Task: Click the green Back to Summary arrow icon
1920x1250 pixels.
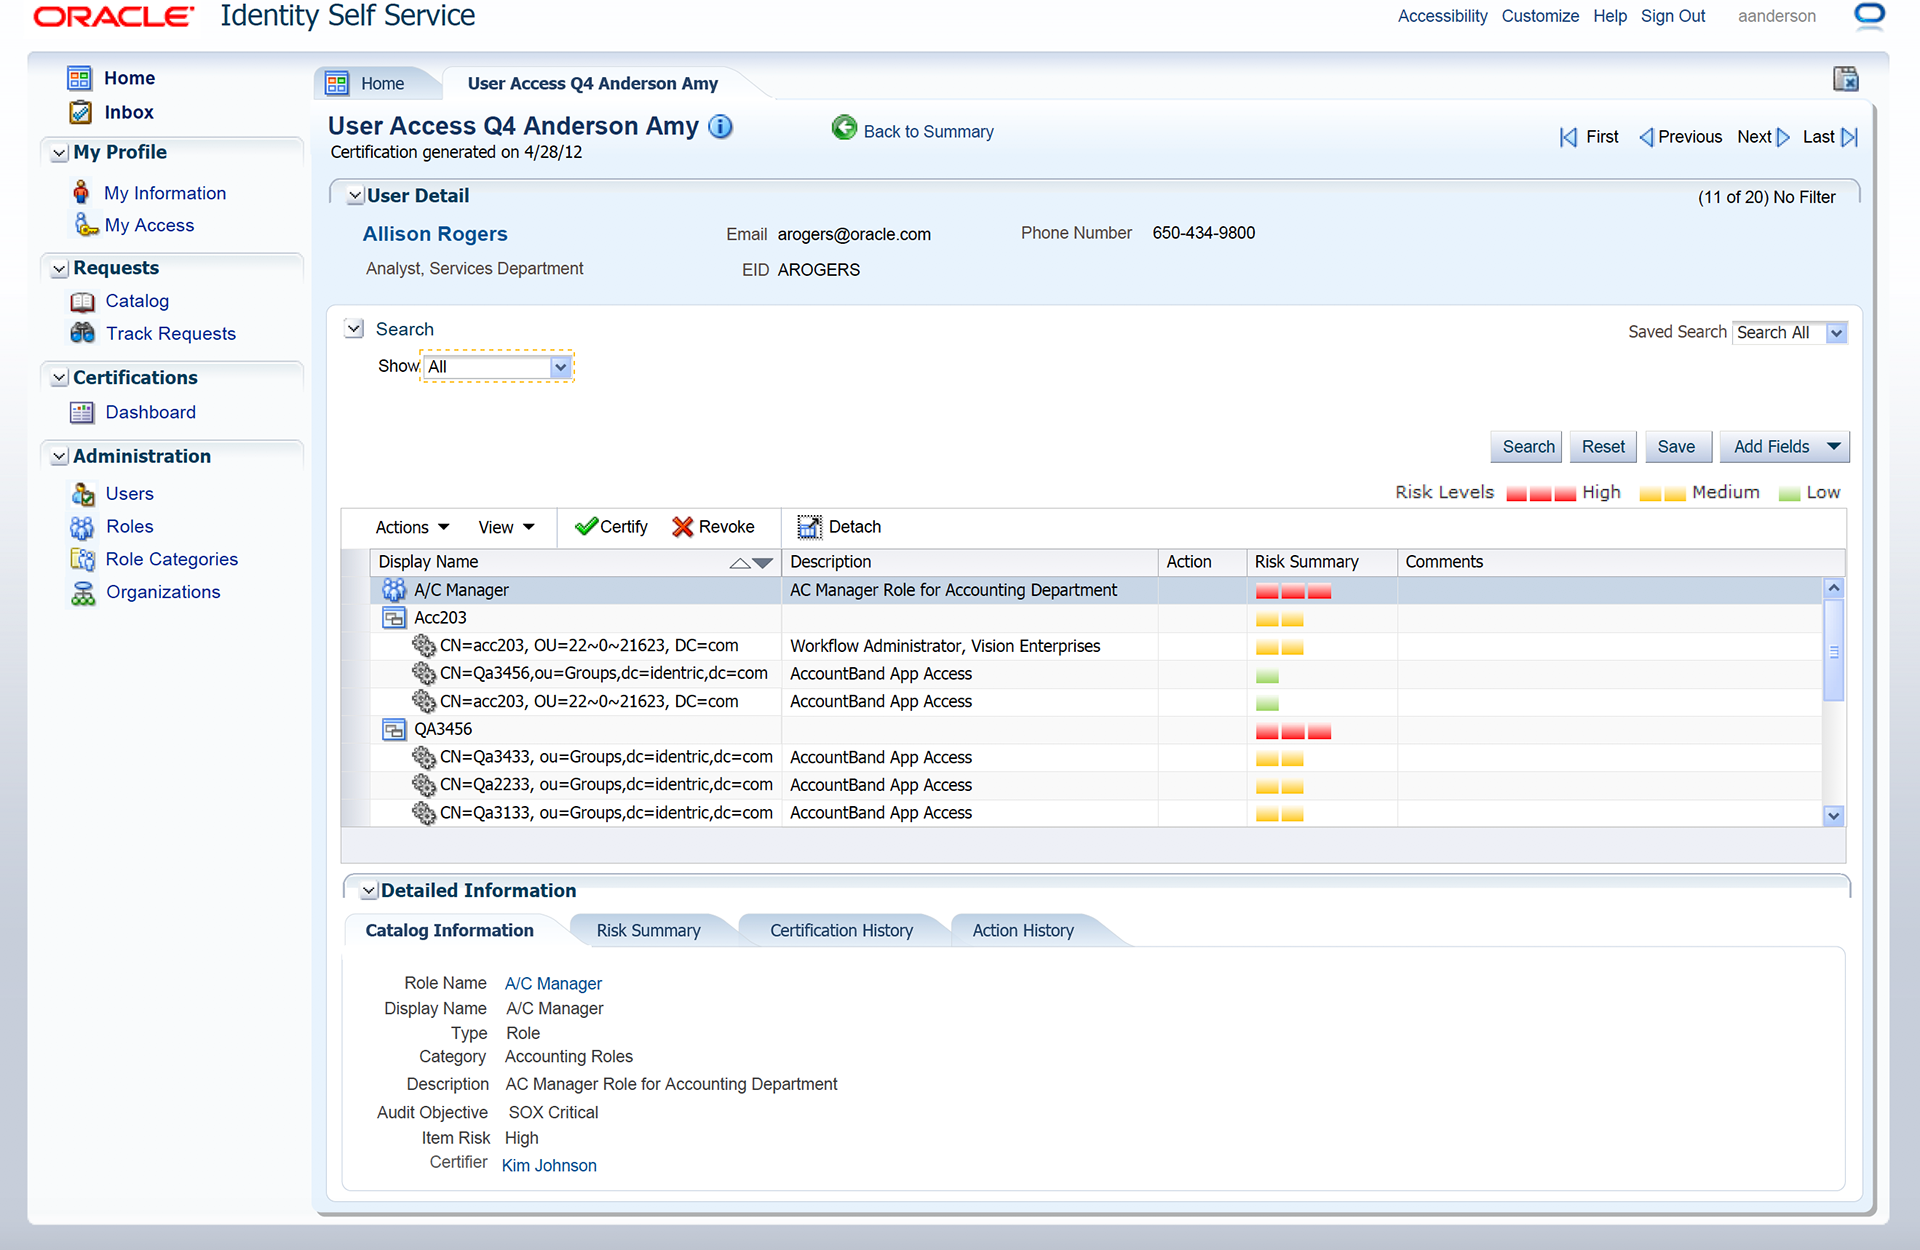Action: [845, 128]
